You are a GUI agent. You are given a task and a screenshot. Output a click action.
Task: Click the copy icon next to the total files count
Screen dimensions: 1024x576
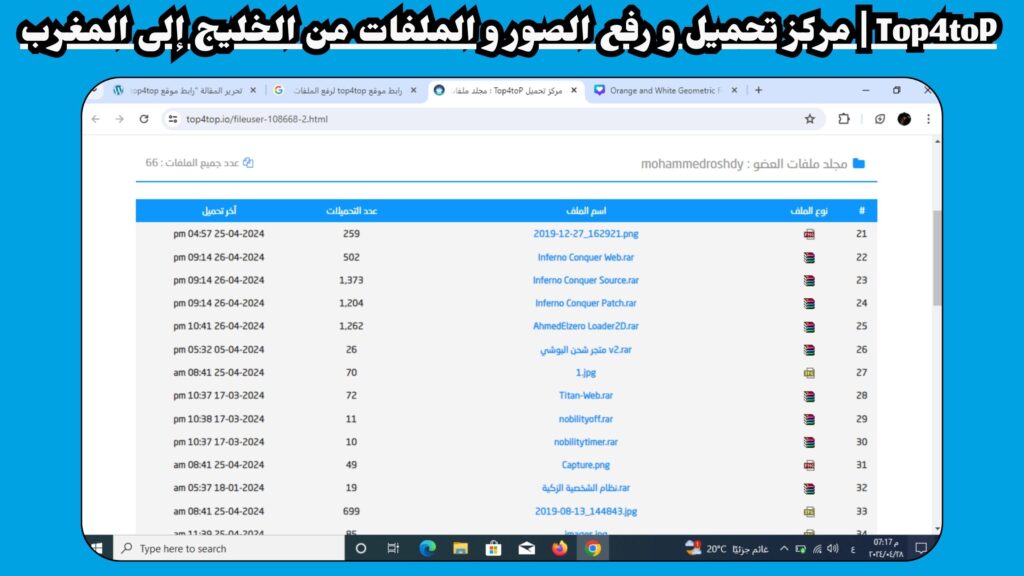click(x=247, y=162)
